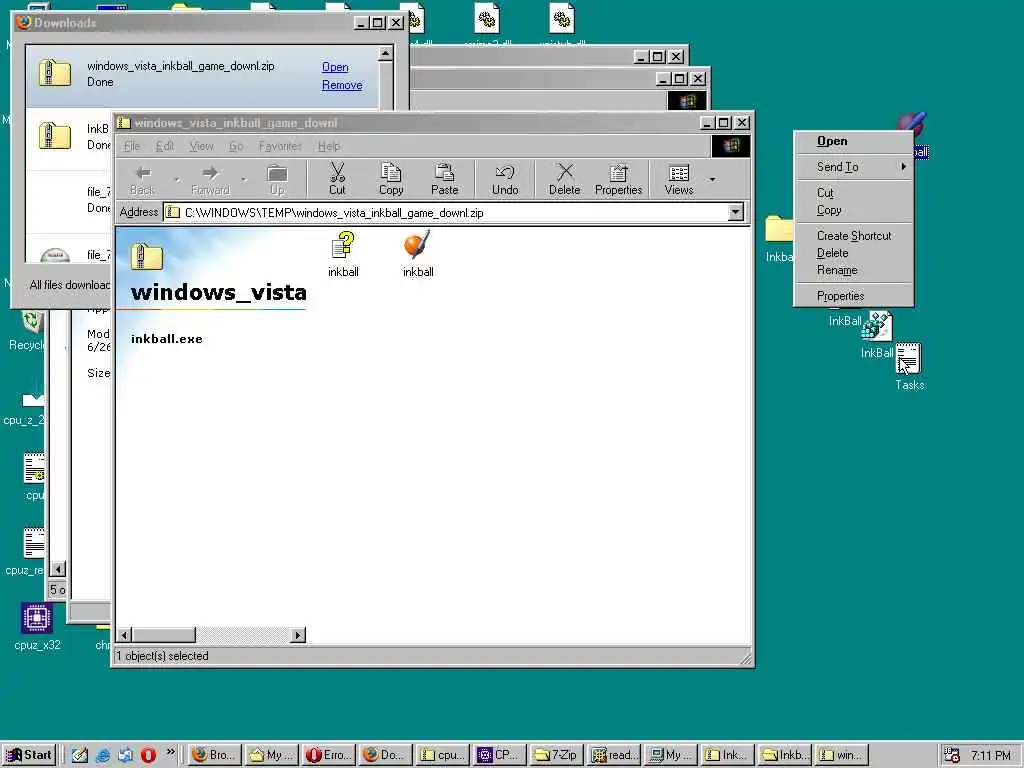Choose Open in the context menu
This screenshot has height=768, width=1024.
[853, 141]
